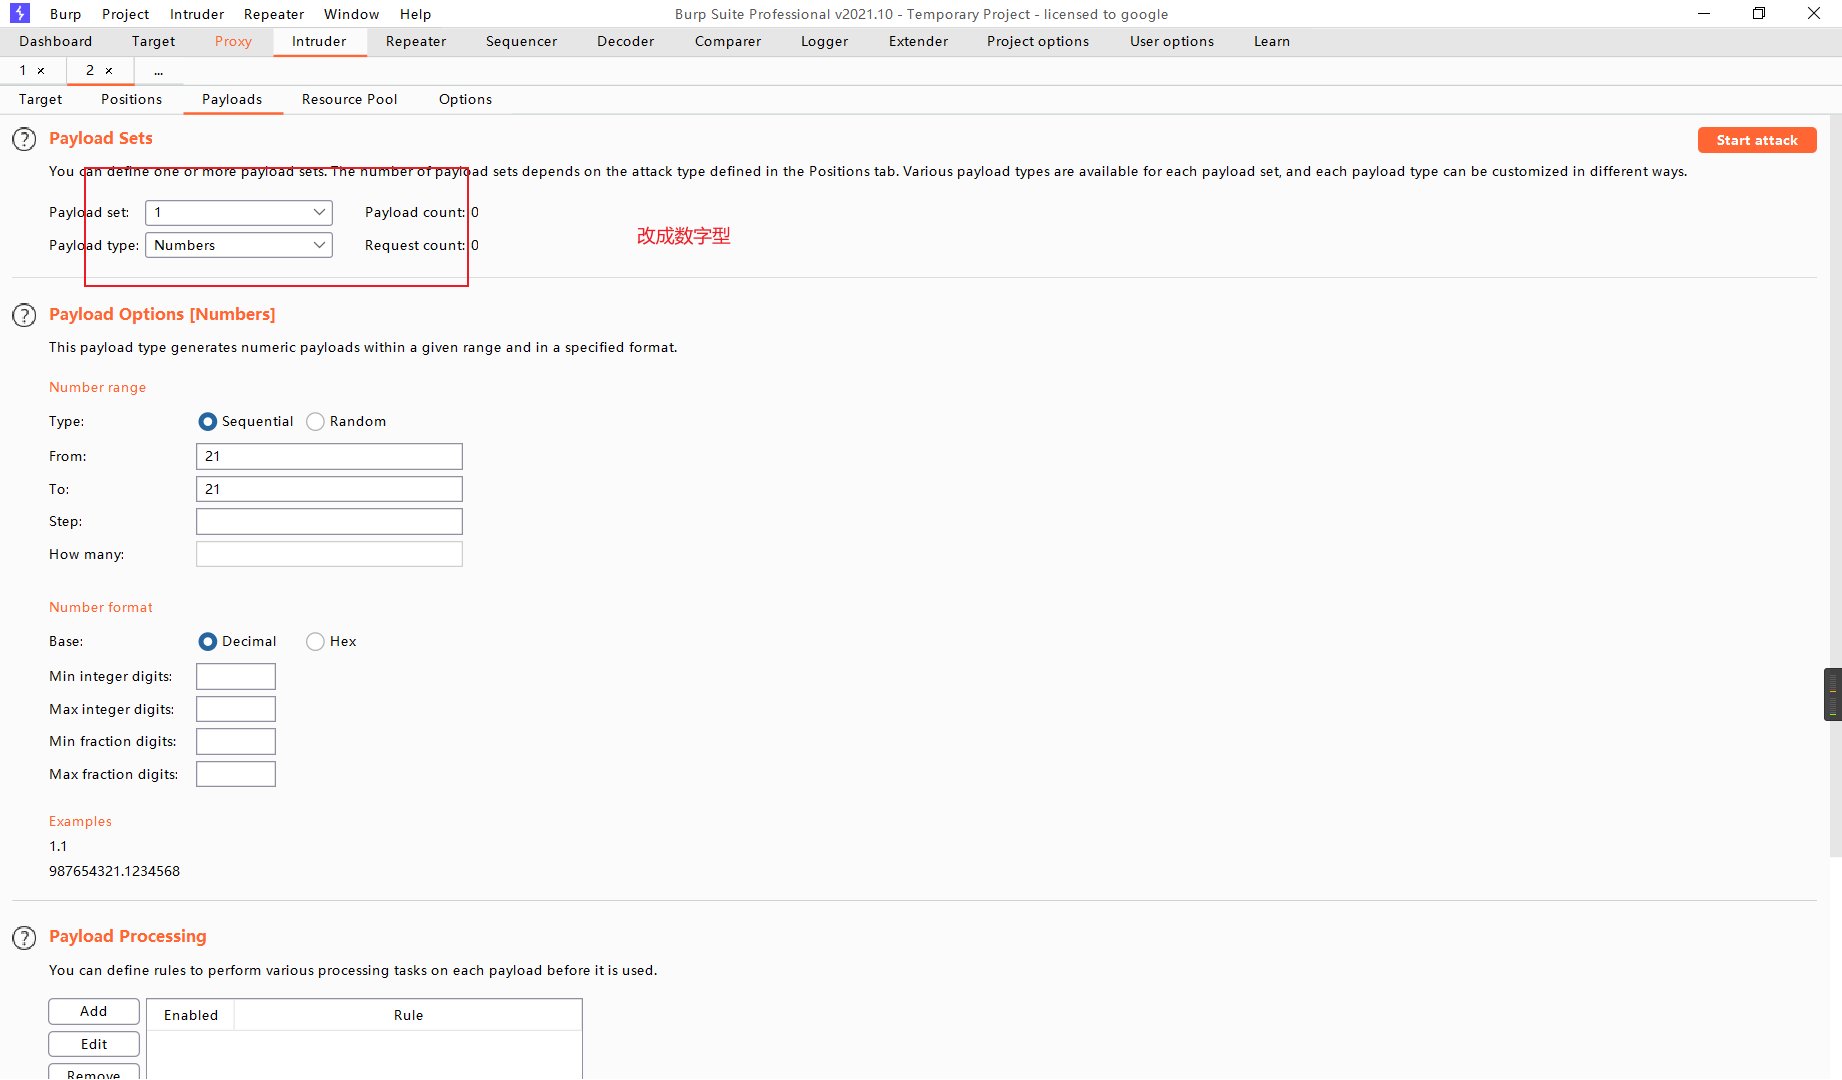Open the Window menu
This screenshot has height=1080, width=1842.
[x=352, y=14]
